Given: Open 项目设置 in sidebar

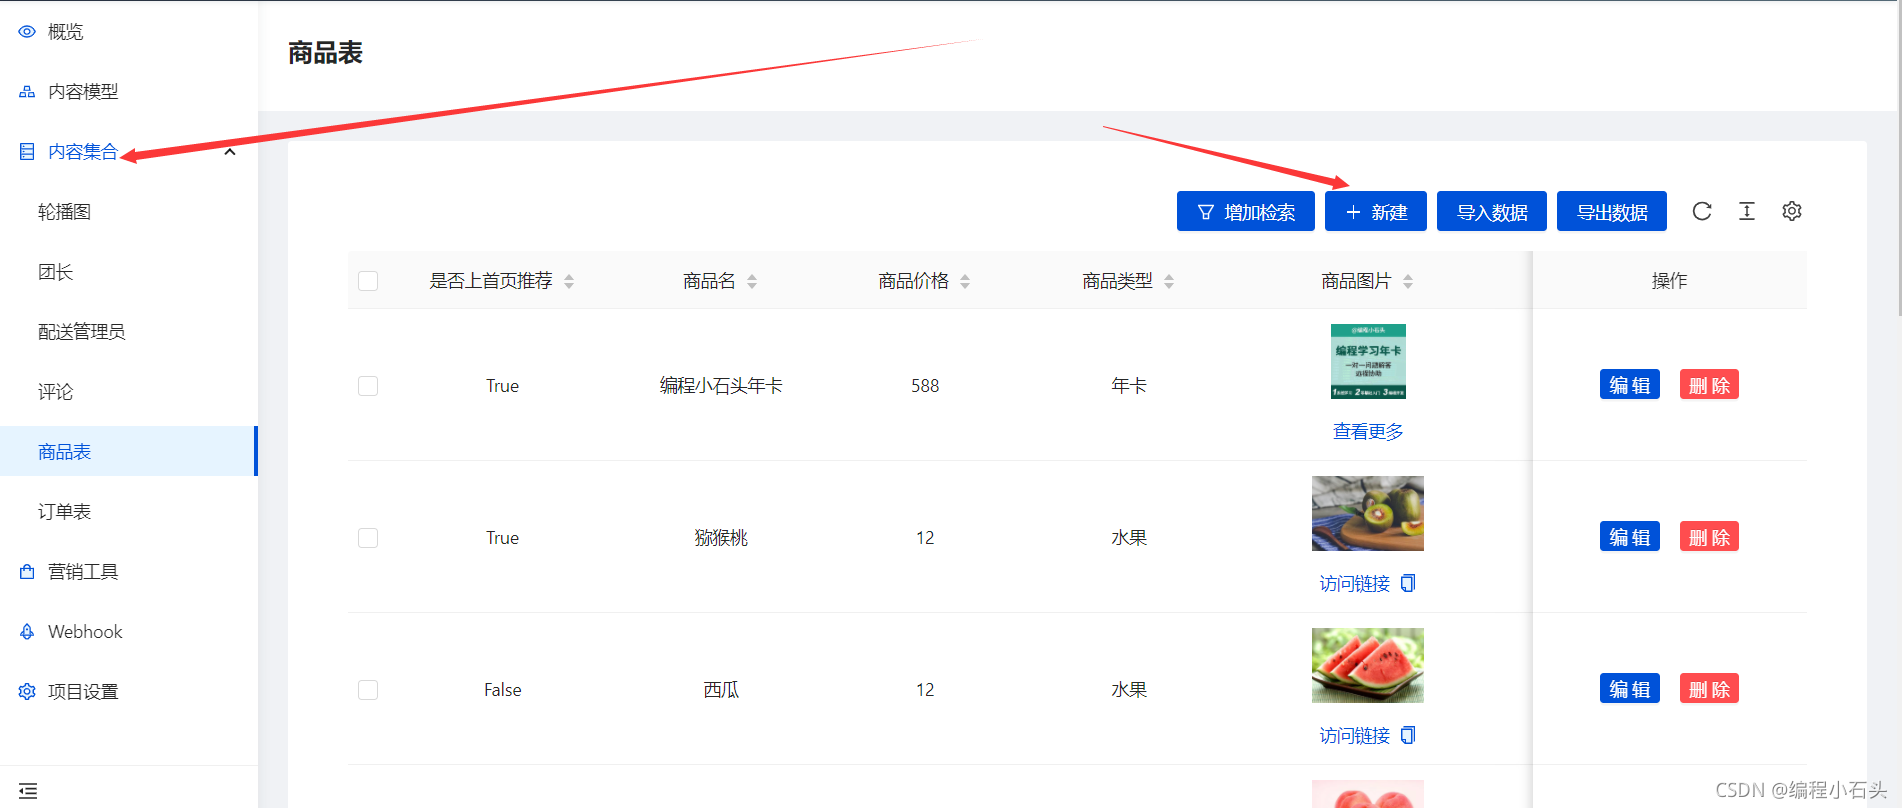Looking at the screenshot, I should [x=129, y=692].
